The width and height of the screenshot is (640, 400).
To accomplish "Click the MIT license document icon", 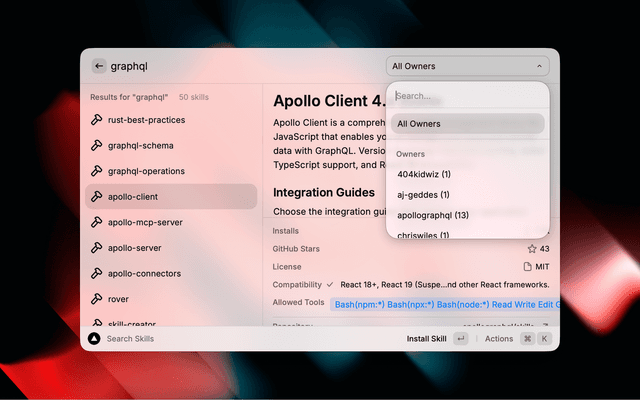I will (x=528, y=267).
